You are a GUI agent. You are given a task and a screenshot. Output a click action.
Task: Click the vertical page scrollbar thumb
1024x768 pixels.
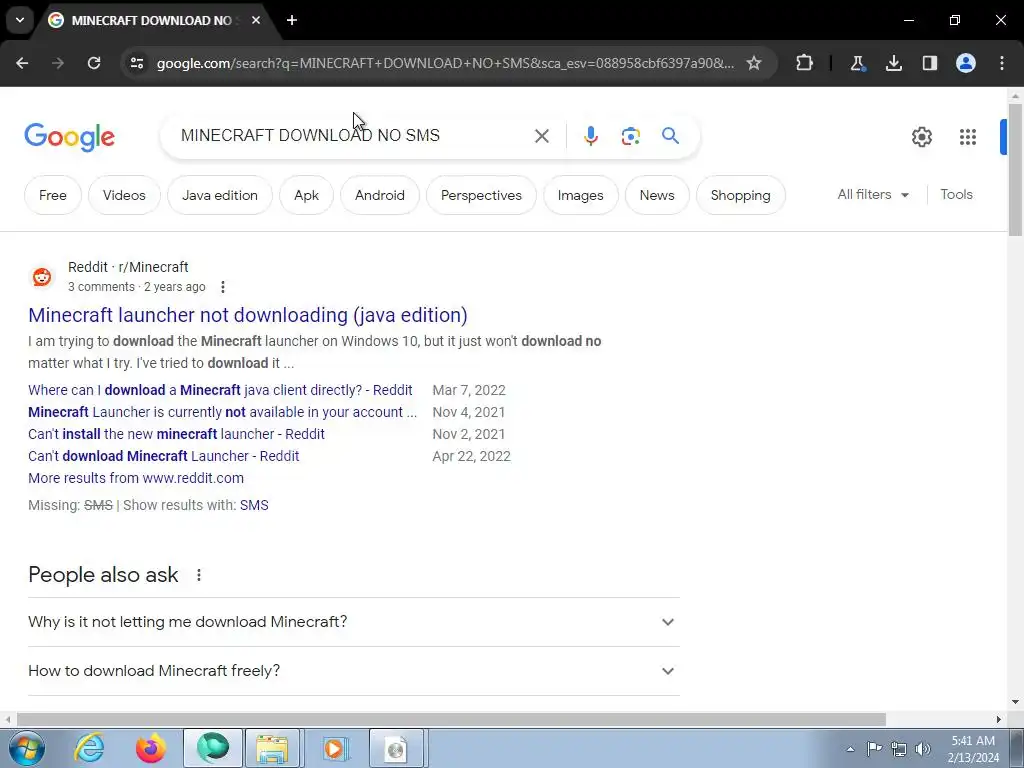pyautogui.click(x=1015, y=170)
